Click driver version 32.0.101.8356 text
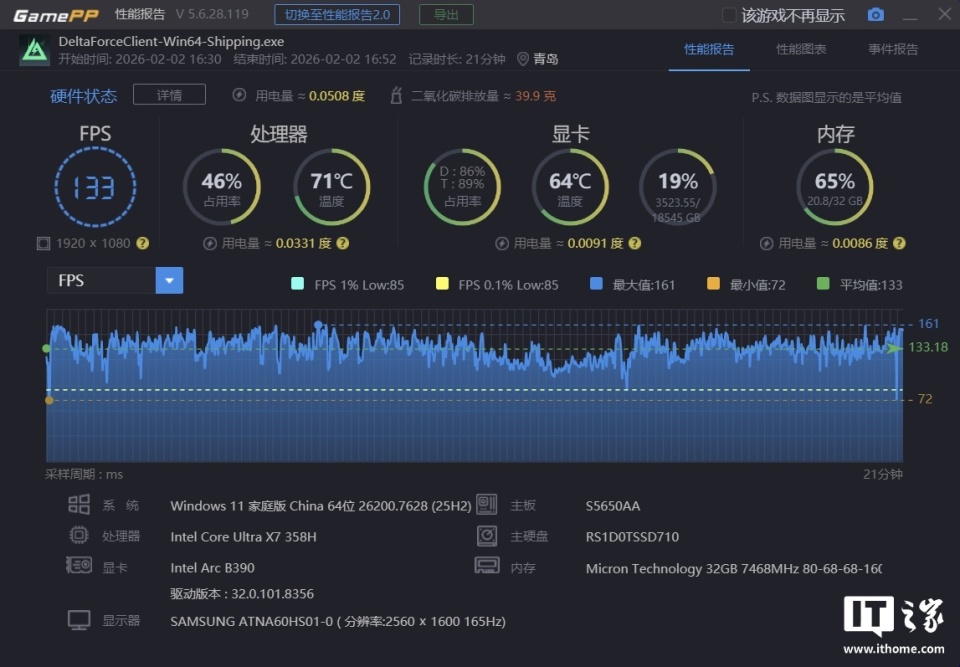This screenshot has height=667, width=960. [242, 594]
